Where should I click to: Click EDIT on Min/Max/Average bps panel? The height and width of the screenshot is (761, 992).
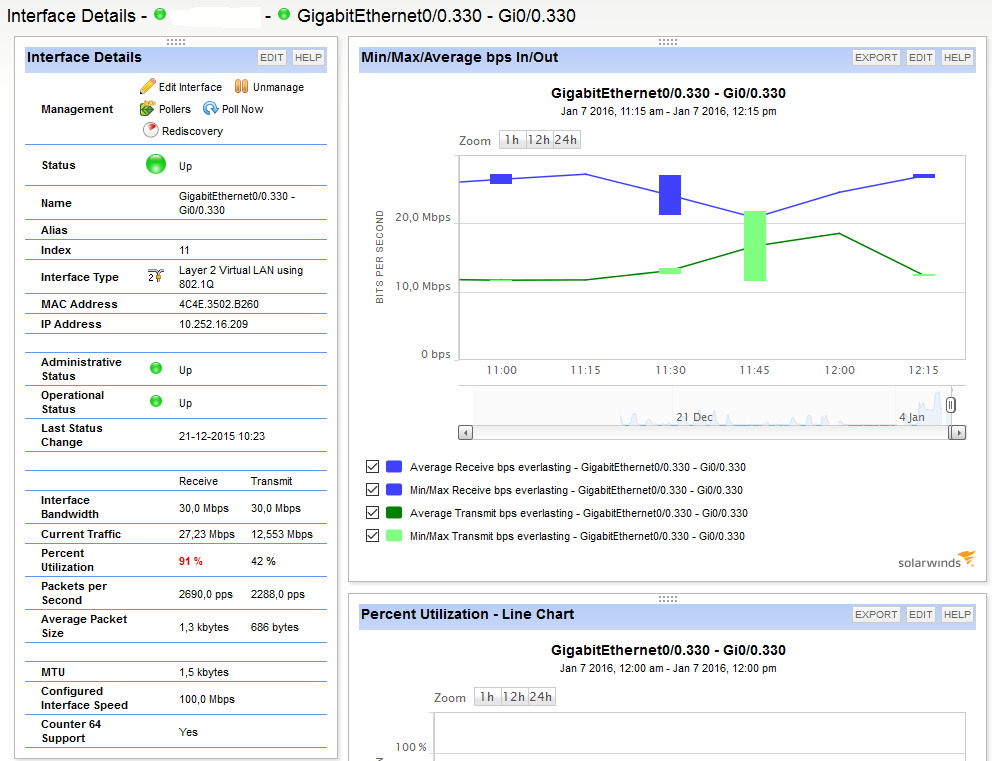[x=921, y=58]
